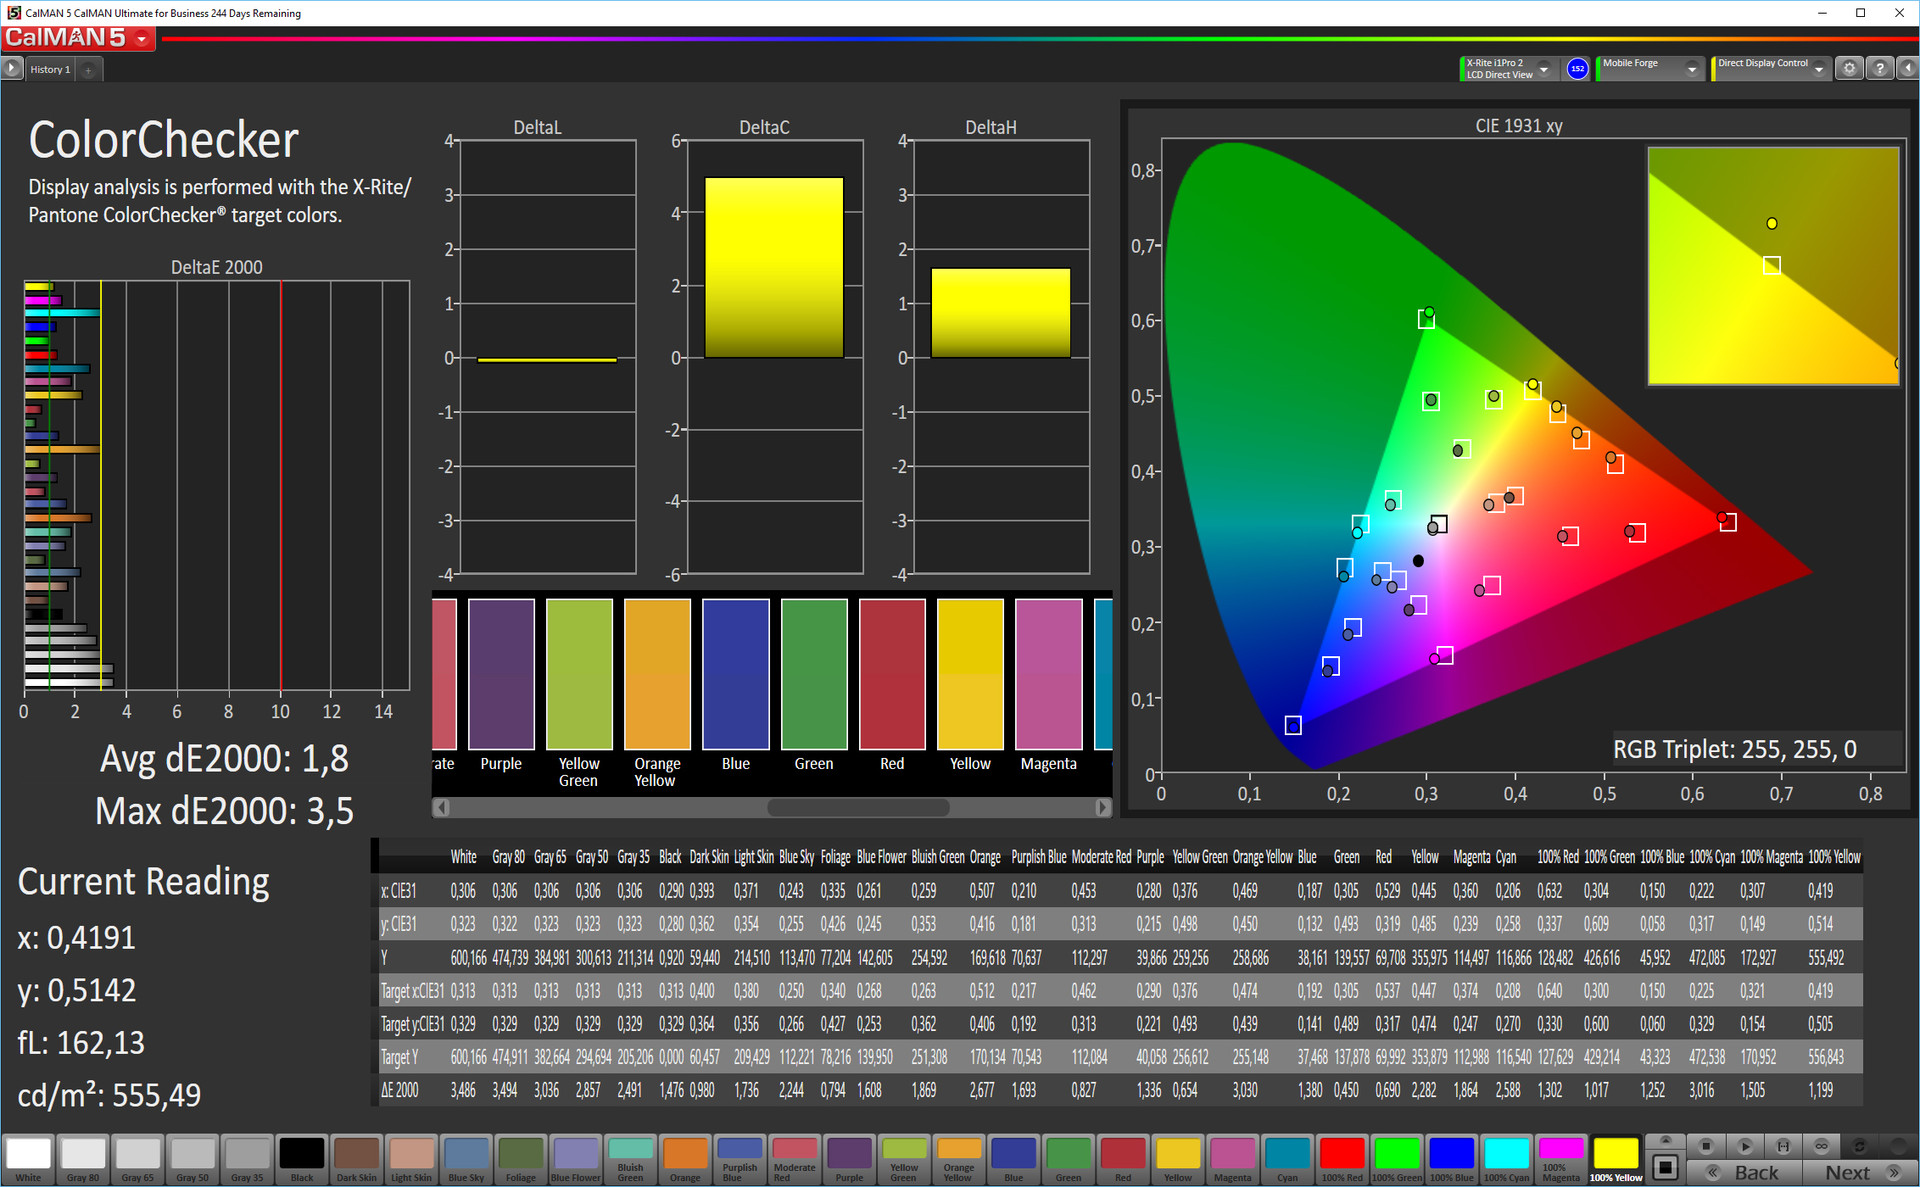Open the Mobile Forge source dropdown
The image size is (1920, 1187).
(x=1692, y=69)
